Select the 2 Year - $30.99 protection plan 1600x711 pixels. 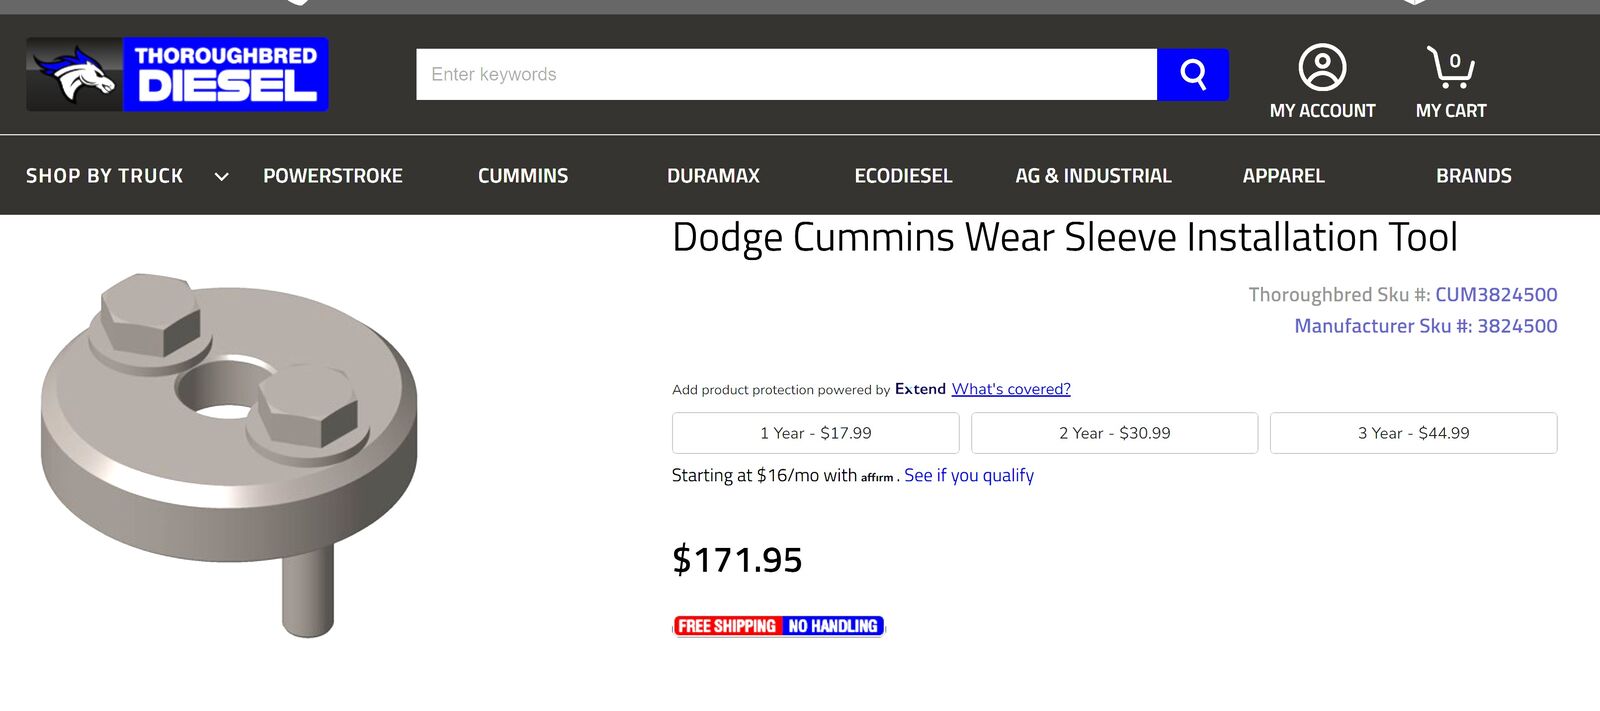pyautogui.click(x=1114, y=432)
